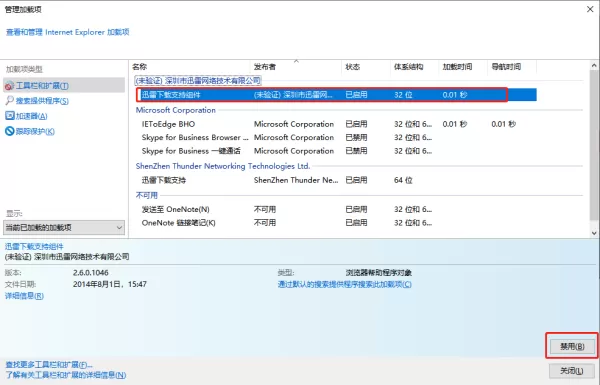
Task: Click ShenZhen Thunder Networking Technologies group header
Action: [x=223, y=166]
